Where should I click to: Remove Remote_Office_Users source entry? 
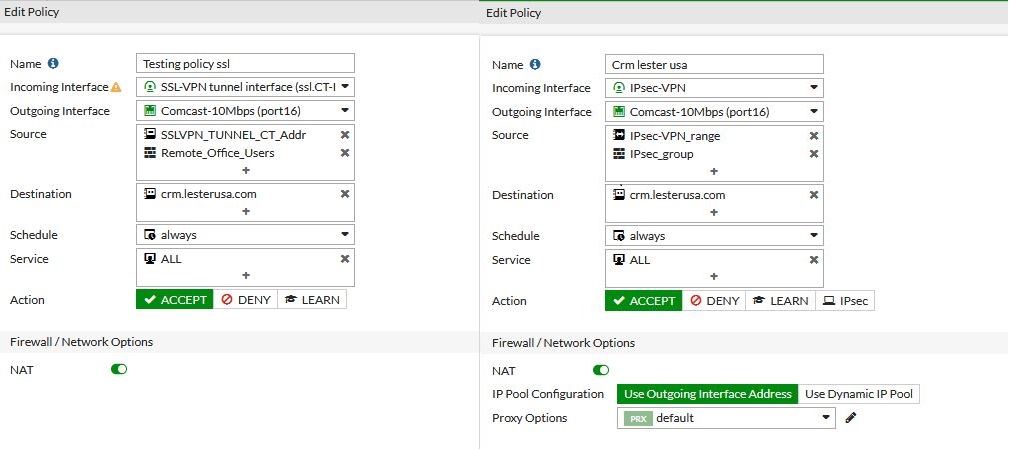[345, 153]
